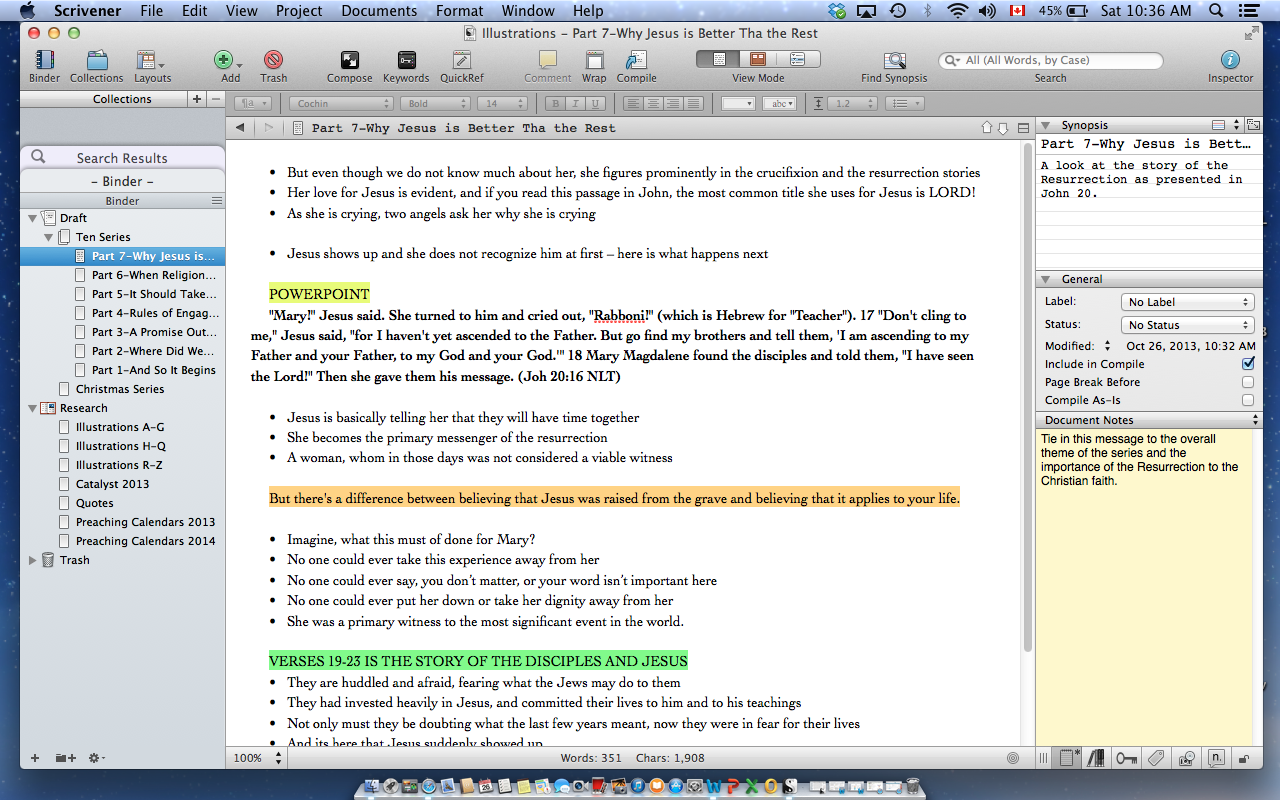This screenshot has height=800, width=1280.
Task: Click the Compile toolbar icon
Action: tap(636, 60)
